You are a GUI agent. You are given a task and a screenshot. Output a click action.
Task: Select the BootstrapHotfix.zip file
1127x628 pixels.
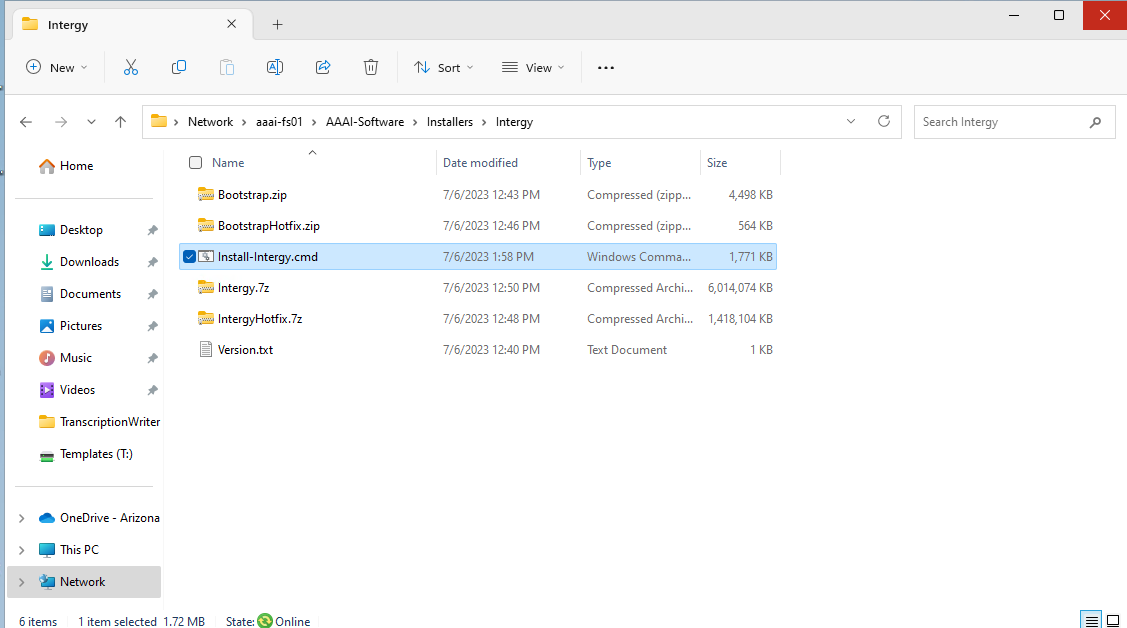tap(268, 226)
